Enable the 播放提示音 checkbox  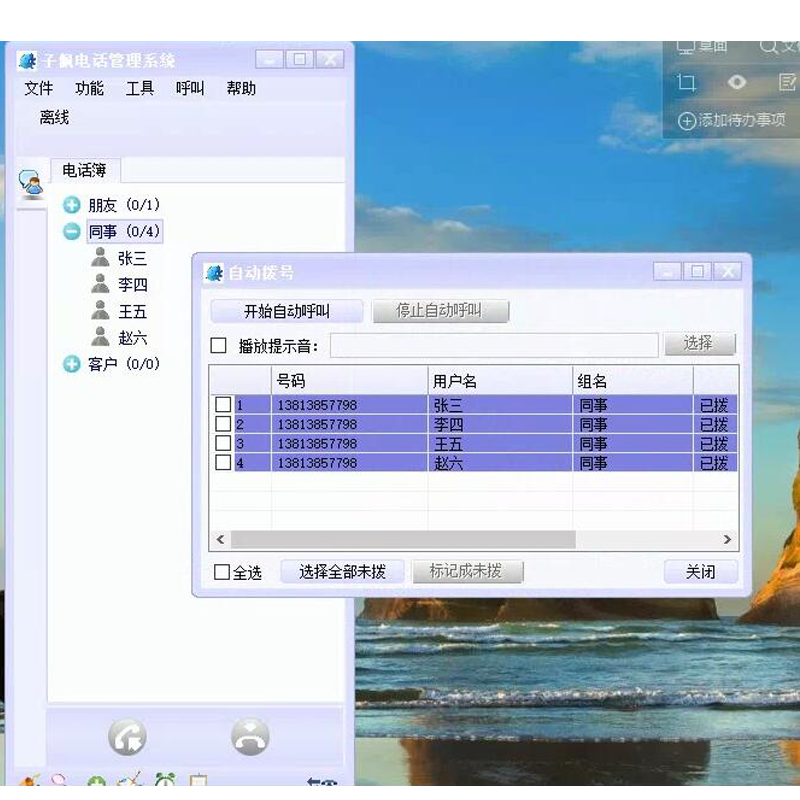(218, 345)
